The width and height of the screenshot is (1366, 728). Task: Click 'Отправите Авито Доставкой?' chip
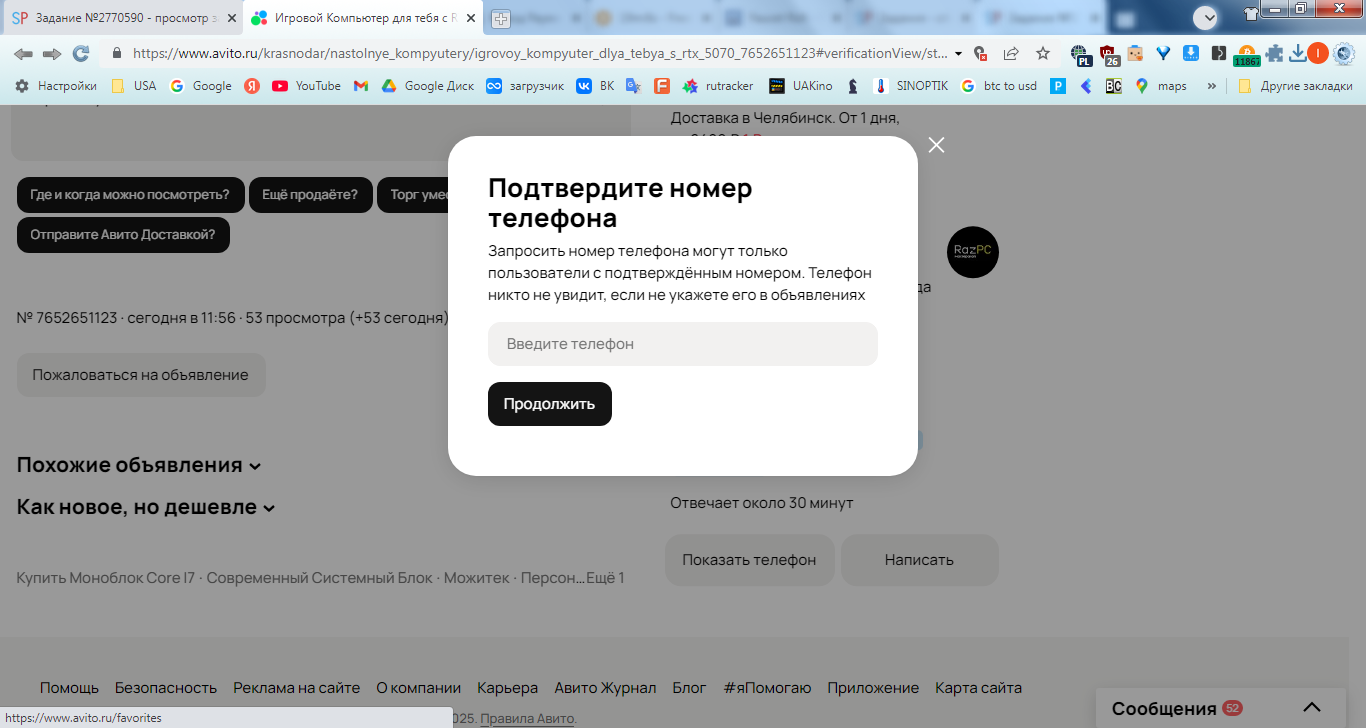pos(123,235)
